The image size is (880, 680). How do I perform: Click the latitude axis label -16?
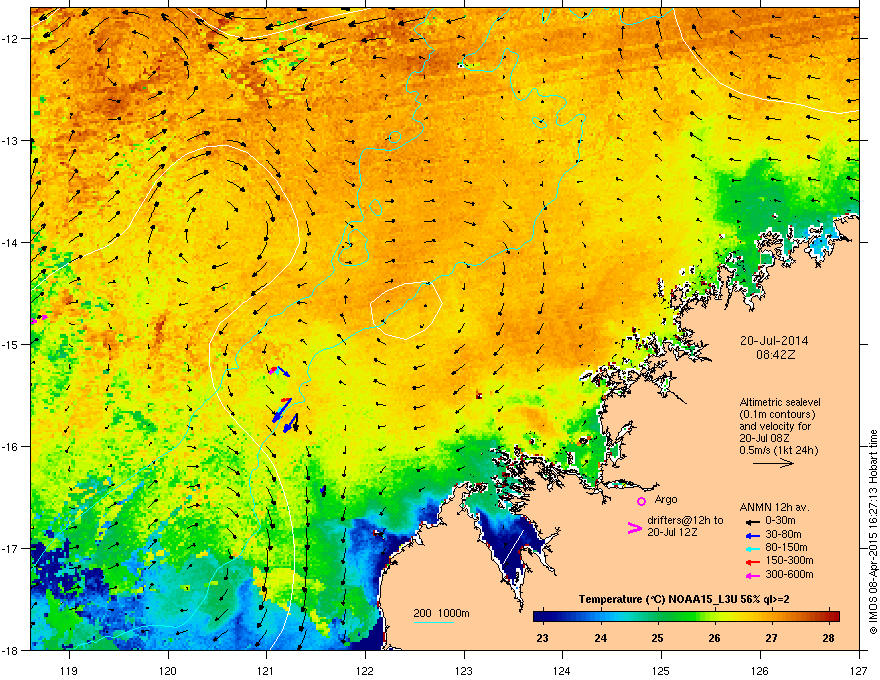11,447
